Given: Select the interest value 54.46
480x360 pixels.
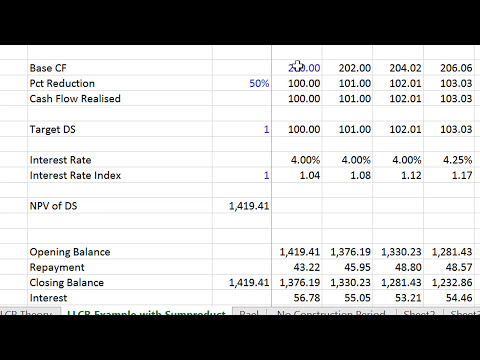Looking at the screenshot, I should pos(449,298).
